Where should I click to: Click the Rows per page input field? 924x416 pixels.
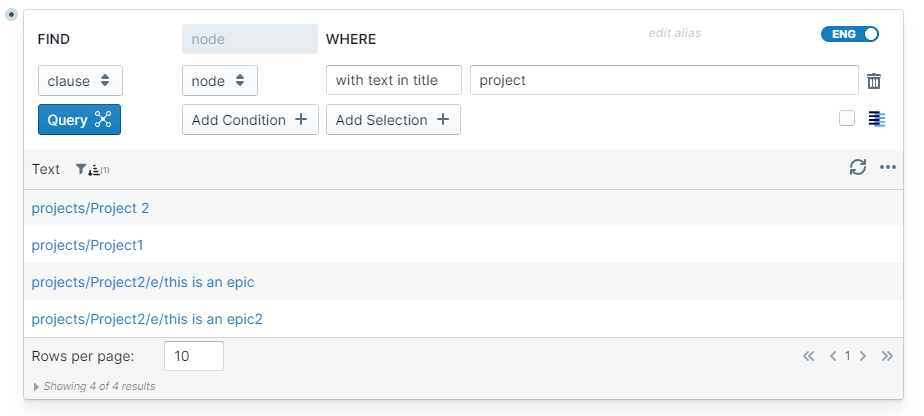(193, 356)
